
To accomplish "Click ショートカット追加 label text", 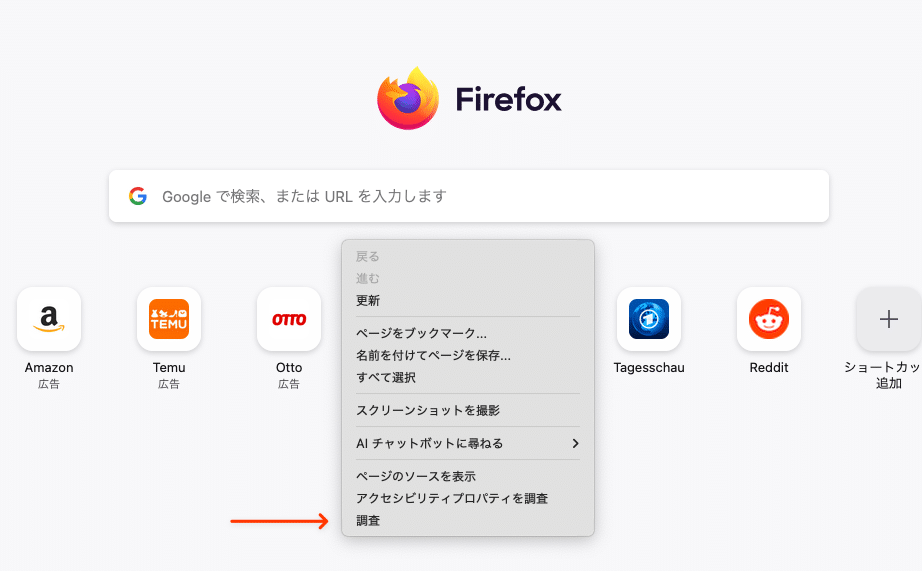I will pos(884,375).
